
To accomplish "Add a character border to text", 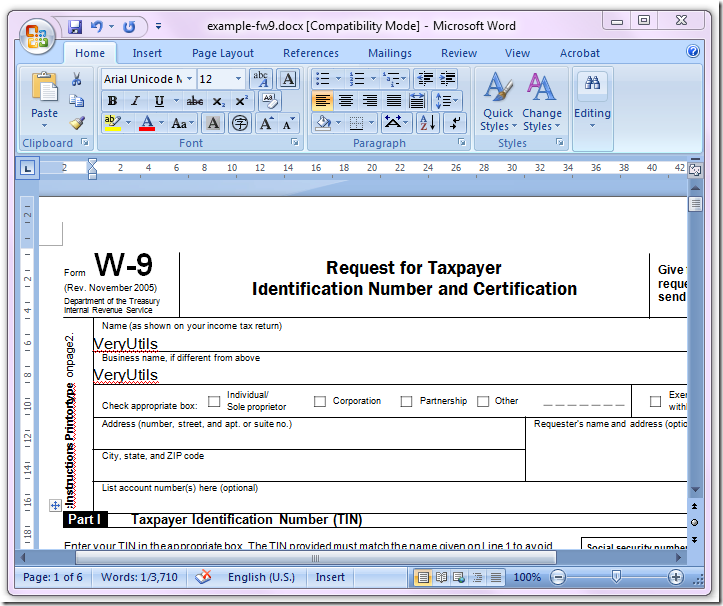I will [x=288, y=79].
